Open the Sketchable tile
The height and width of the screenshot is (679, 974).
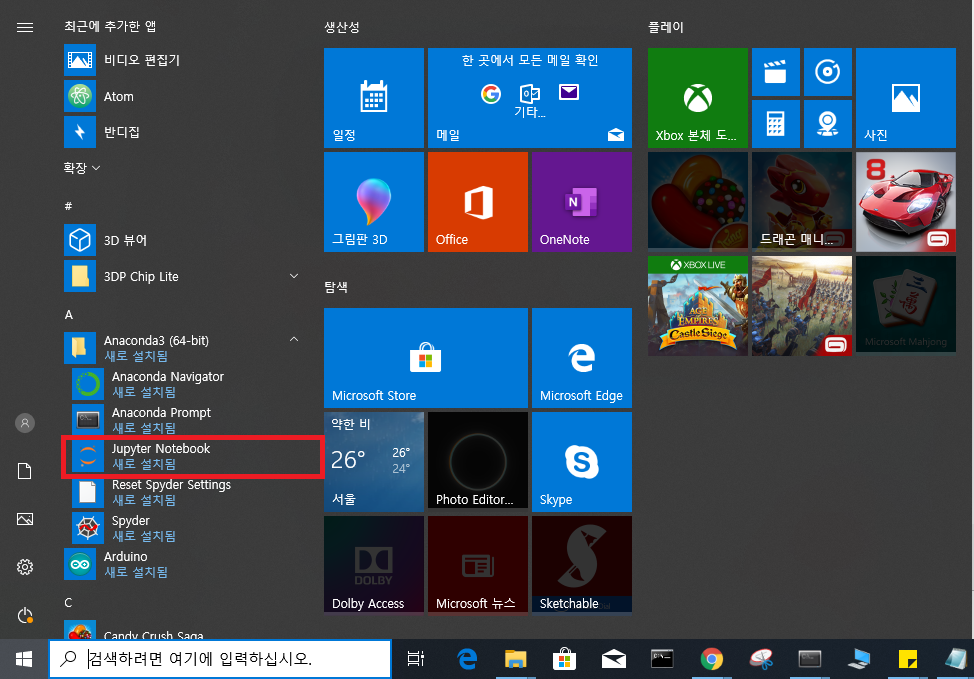pos(581,564)
